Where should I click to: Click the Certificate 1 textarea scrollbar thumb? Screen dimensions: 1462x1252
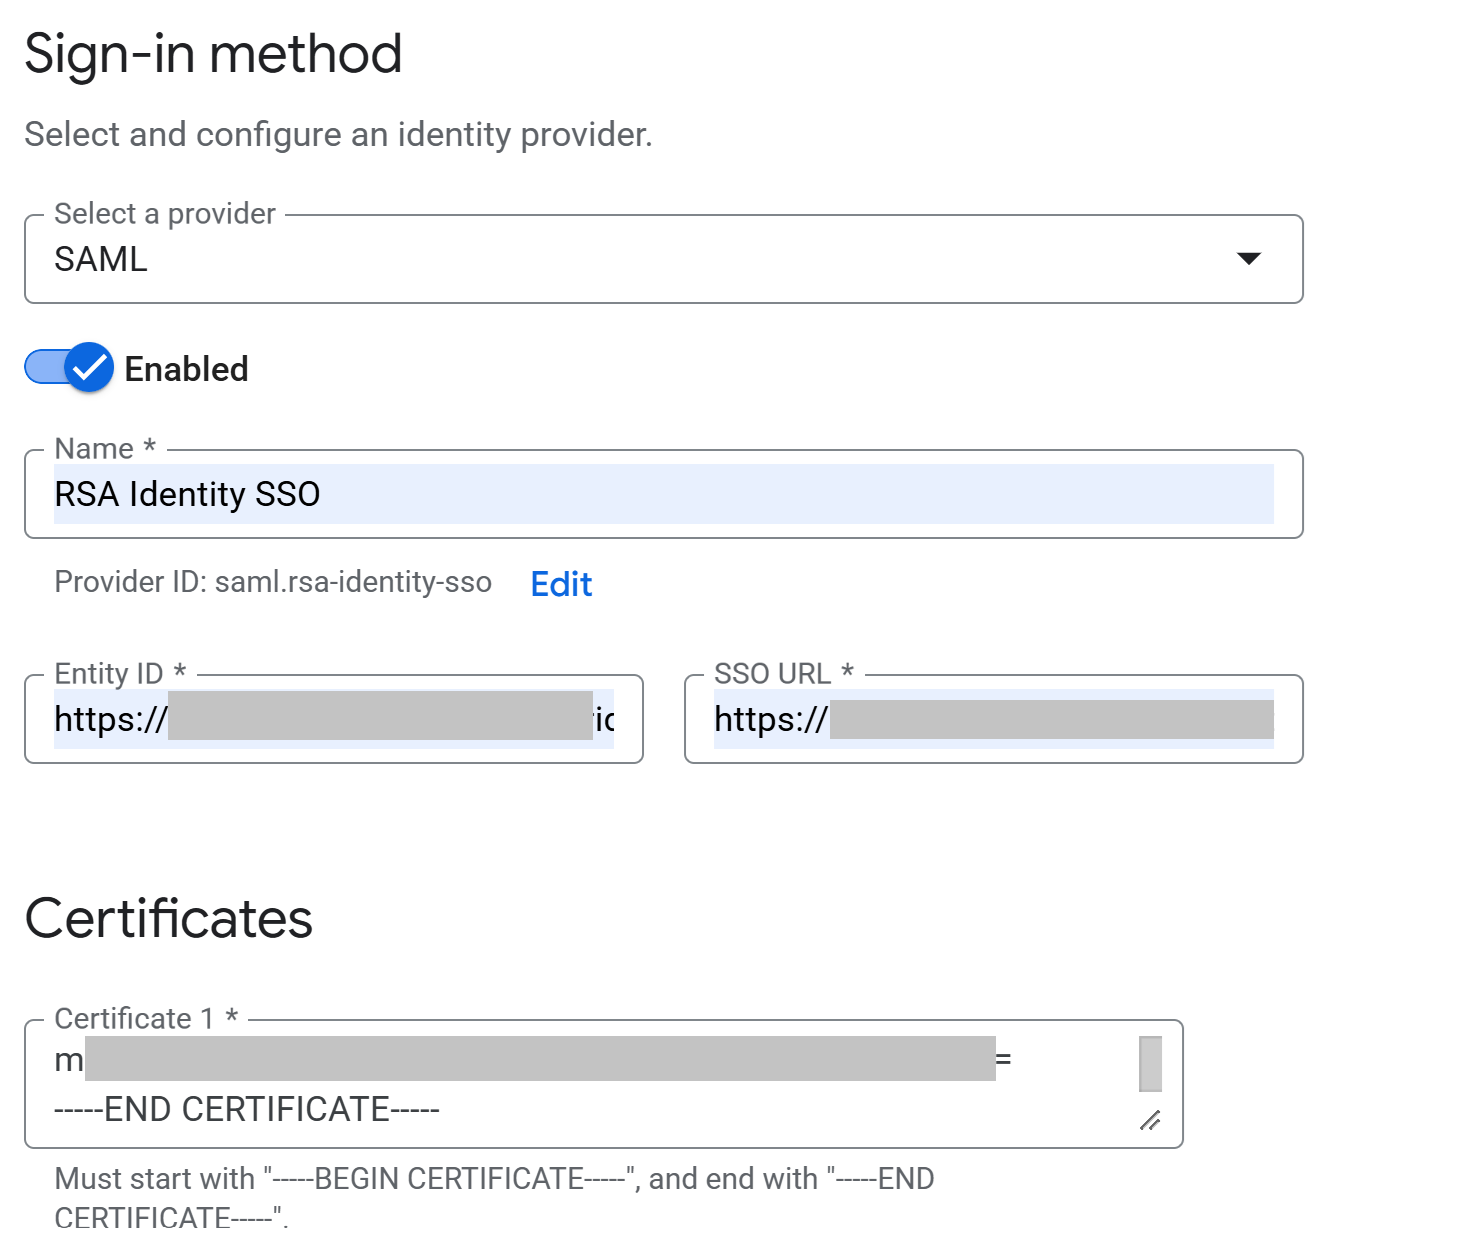tap(1150, 1064)
